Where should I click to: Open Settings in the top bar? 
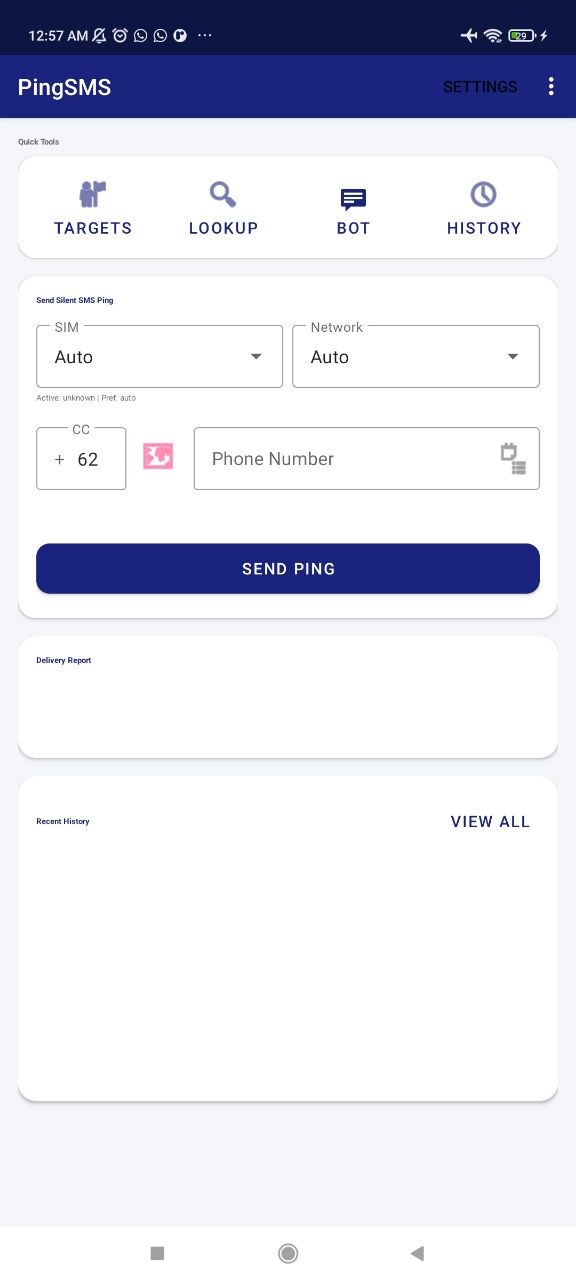click(480, 87)
